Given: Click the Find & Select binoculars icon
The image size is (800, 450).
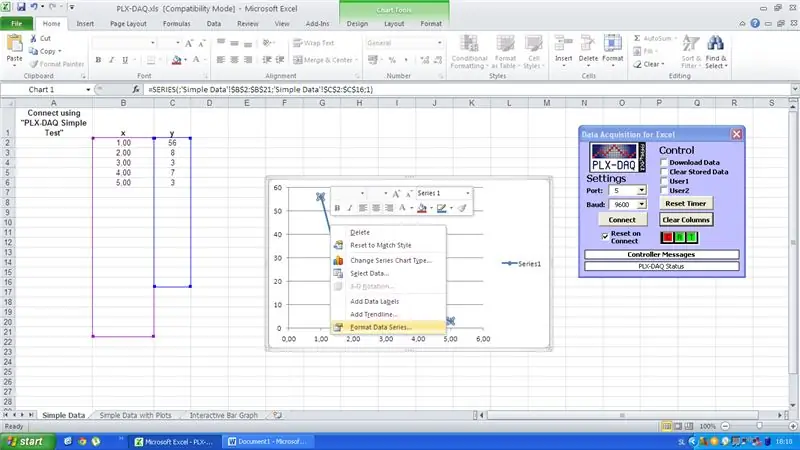Looking at the screenshot, I should tap(715, 44).
